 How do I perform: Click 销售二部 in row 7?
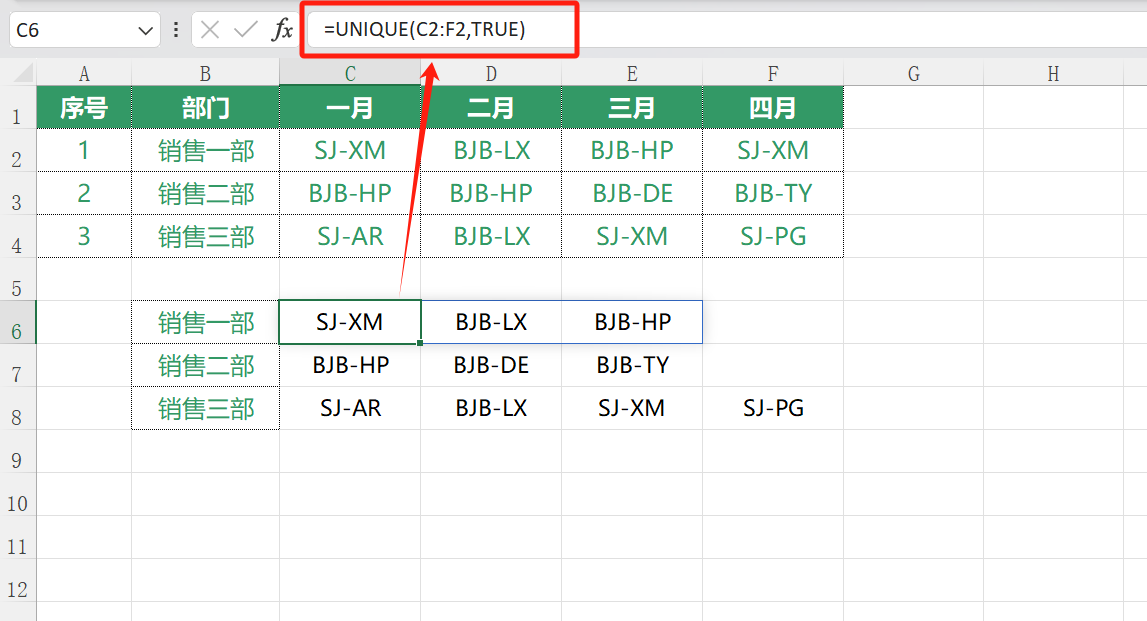pos(206,366)
